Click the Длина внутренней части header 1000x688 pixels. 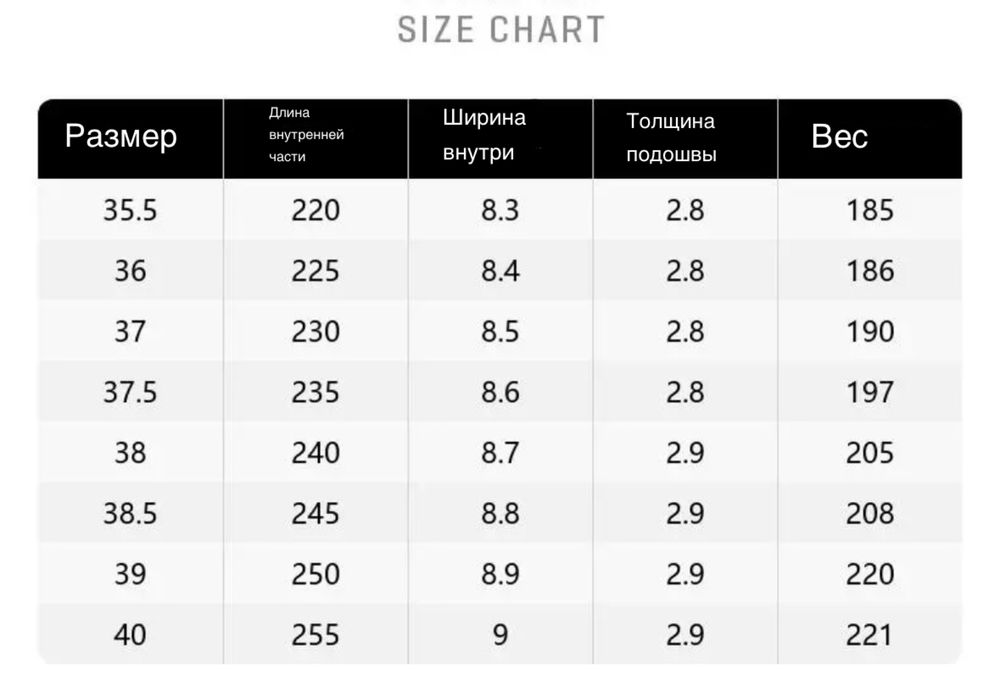tap(306, 135)
